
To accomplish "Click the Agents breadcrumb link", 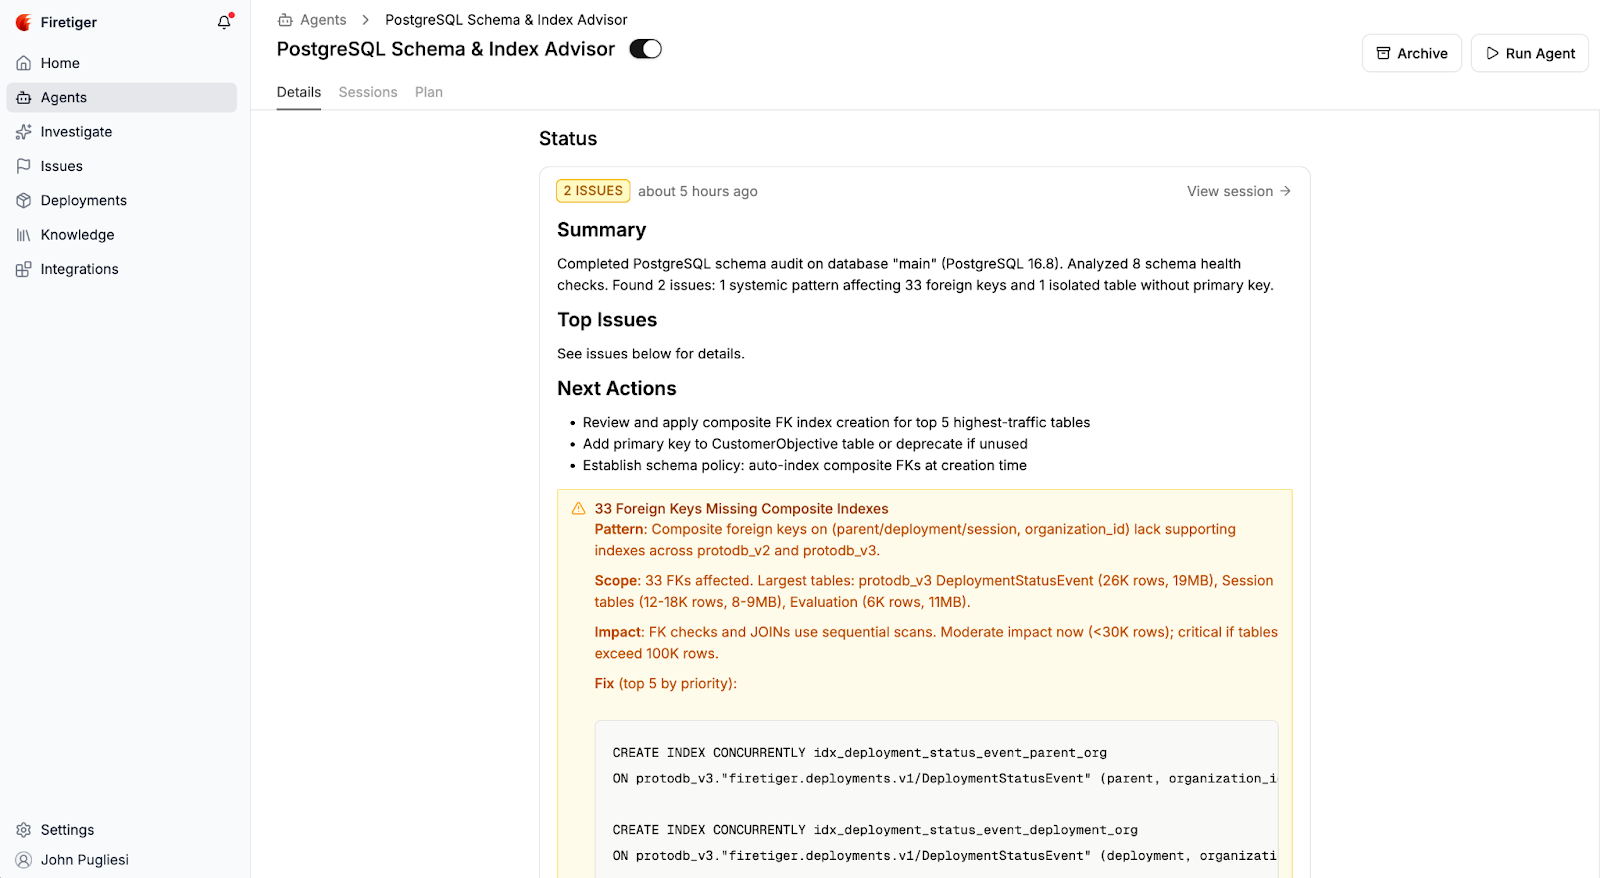I will click(323, 20).
